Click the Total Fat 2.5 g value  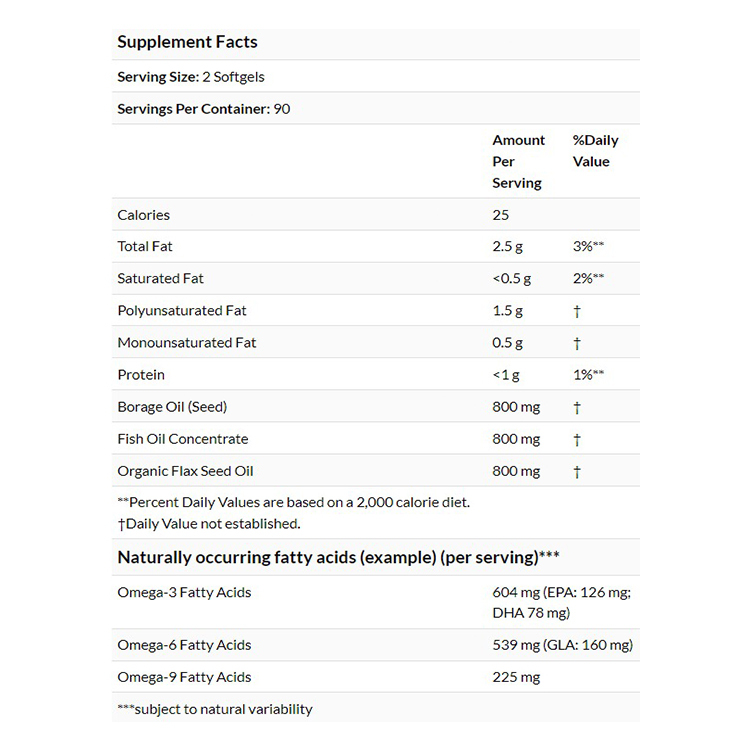[x=508, y=247]
